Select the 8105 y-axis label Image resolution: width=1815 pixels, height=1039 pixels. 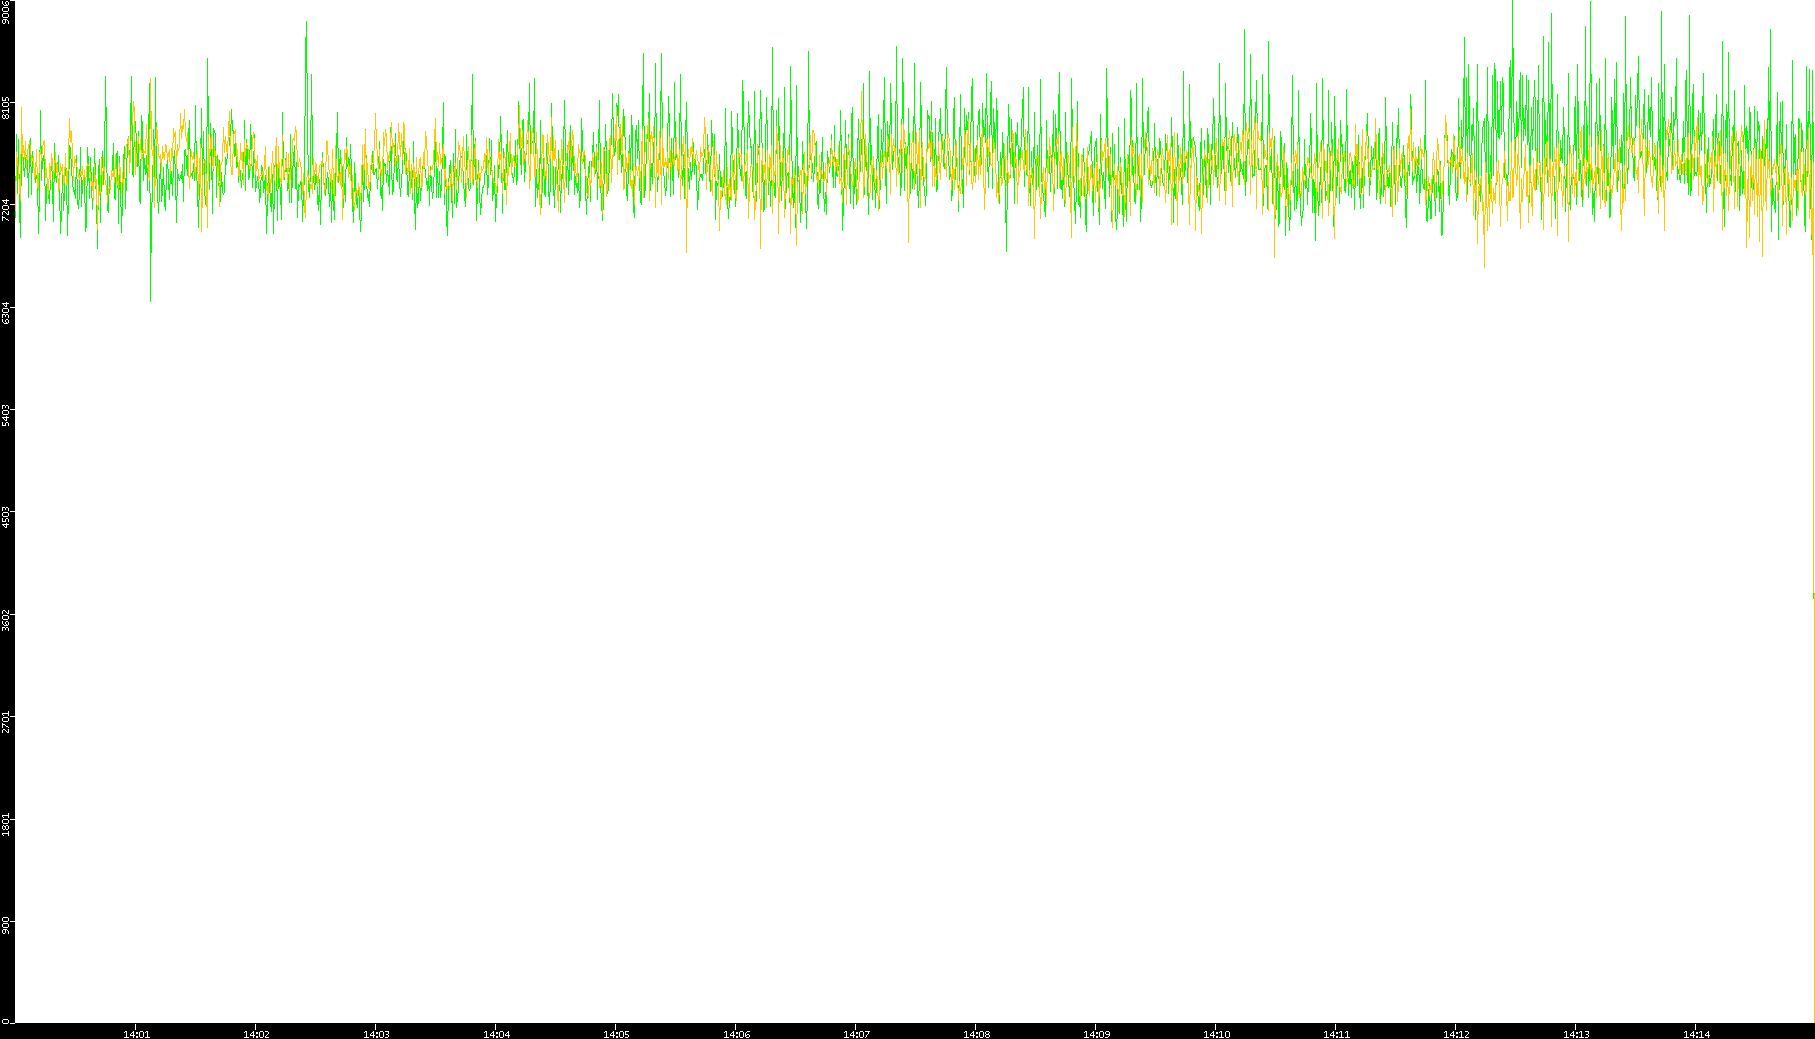(x=6, y=108)
